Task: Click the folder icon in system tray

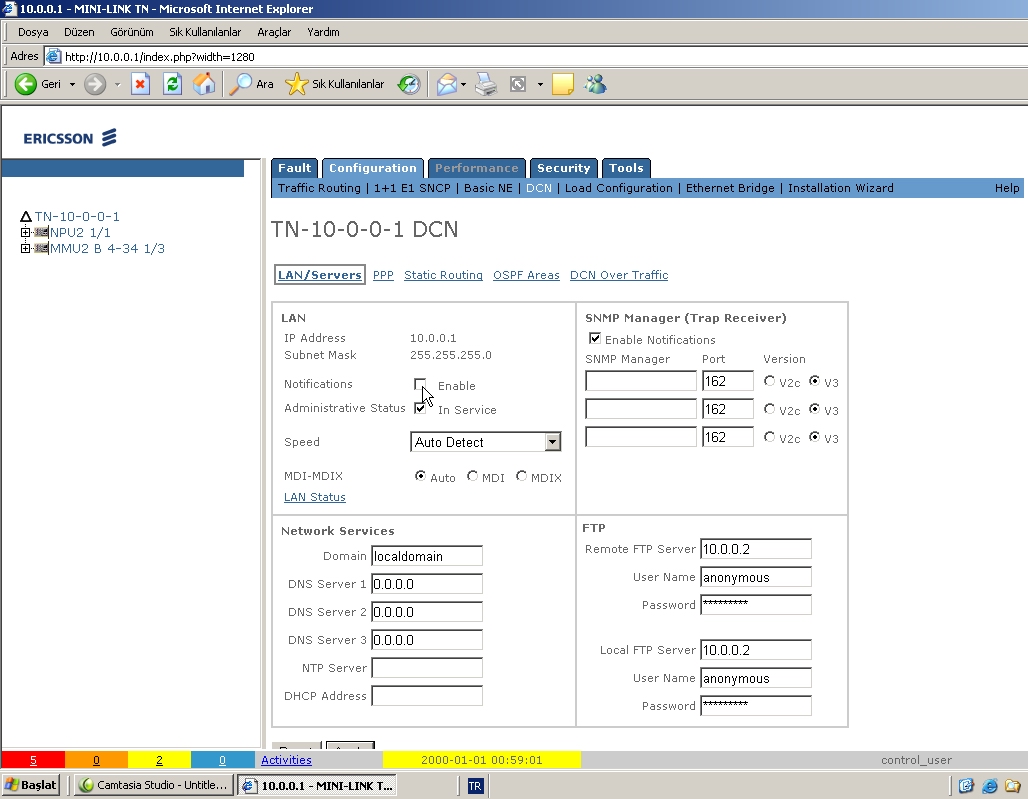Action: coord(1013,785)
